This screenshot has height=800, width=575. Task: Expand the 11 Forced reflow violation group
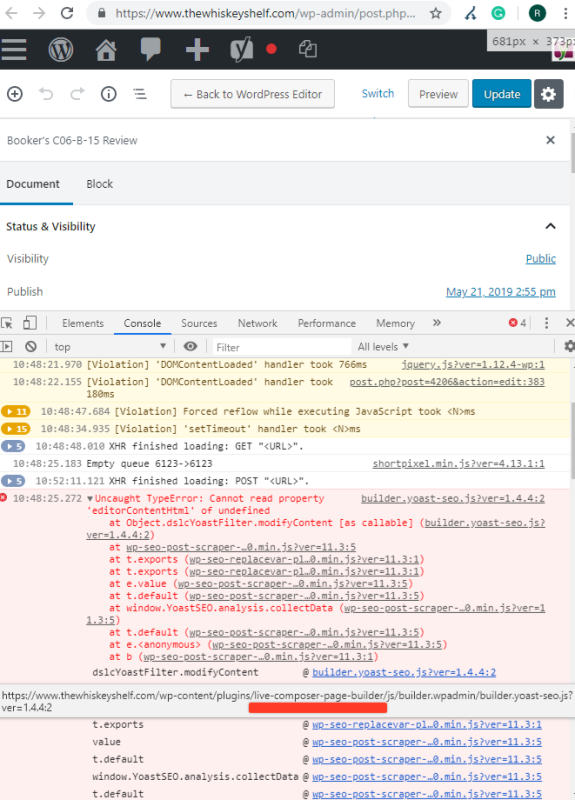pos(15,411)
